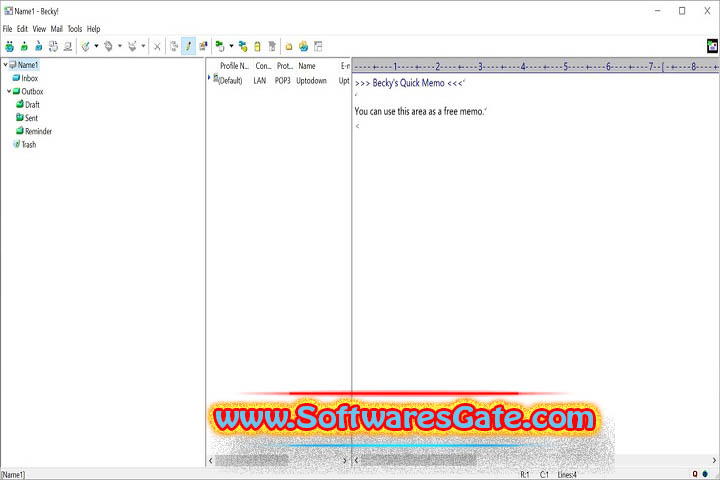Click the right arrow of memo pane scrollbar
The height and width of the screenshot is (480, 720).
pyautogui.click(x=714, y=460)
